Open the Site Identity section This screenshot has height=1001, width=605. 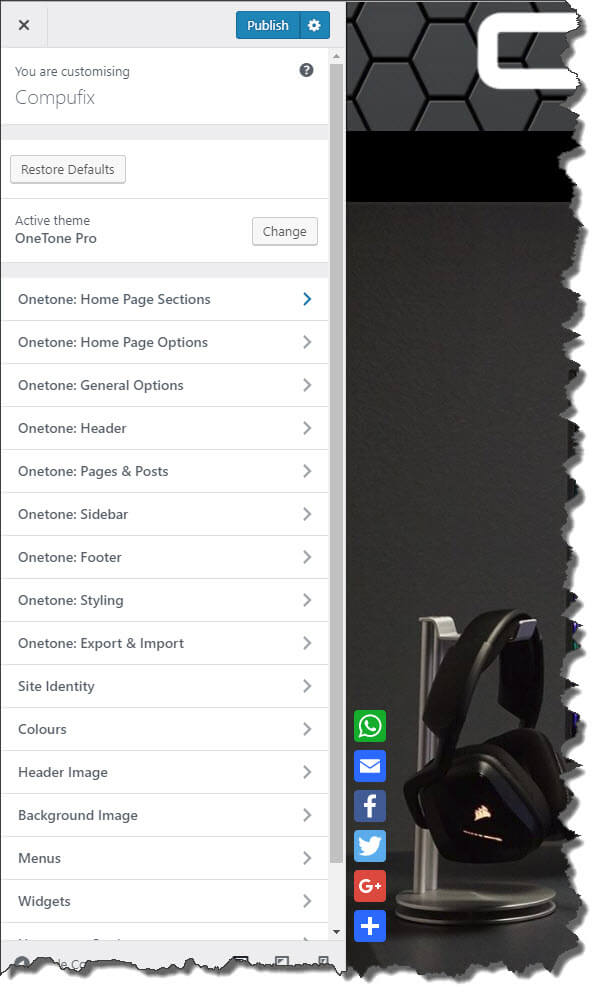click(x=165, y=686)
